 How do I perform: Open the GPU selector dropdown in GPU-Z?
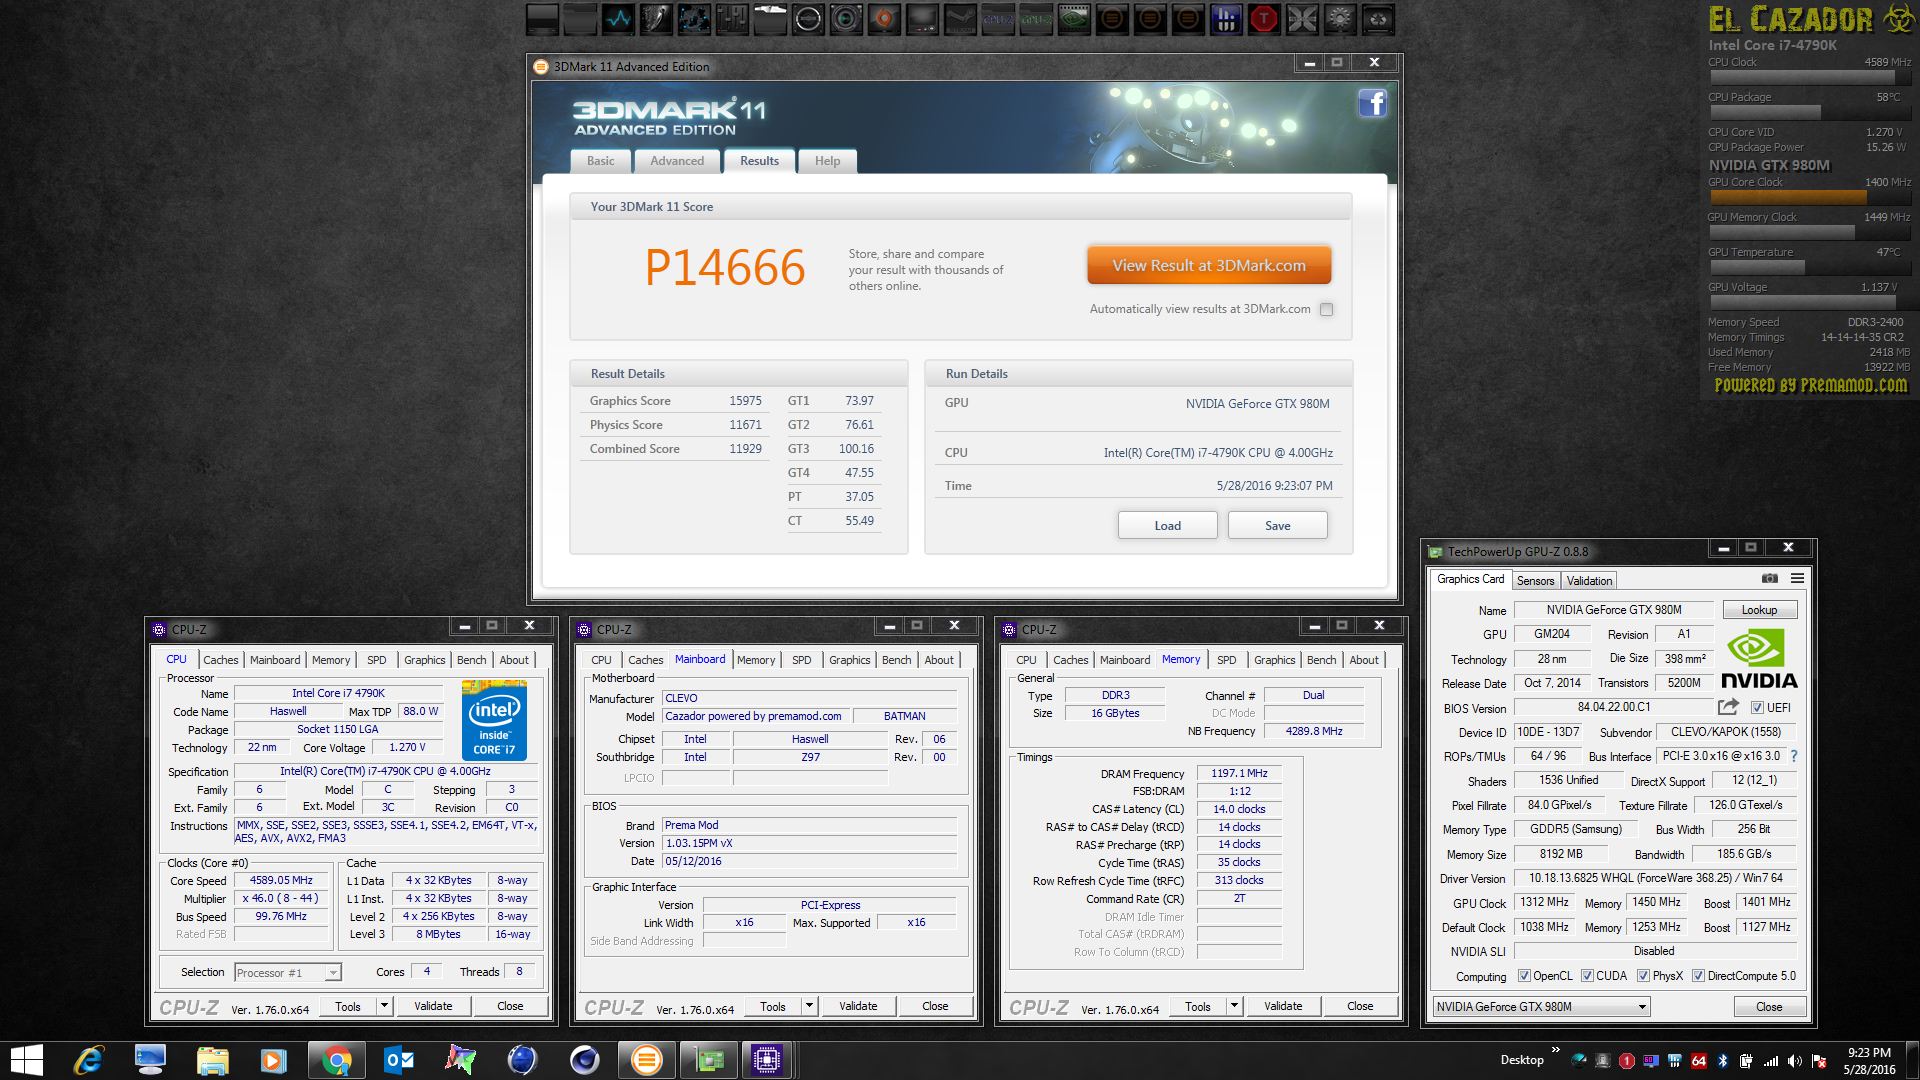[x=1541, y=1007]
